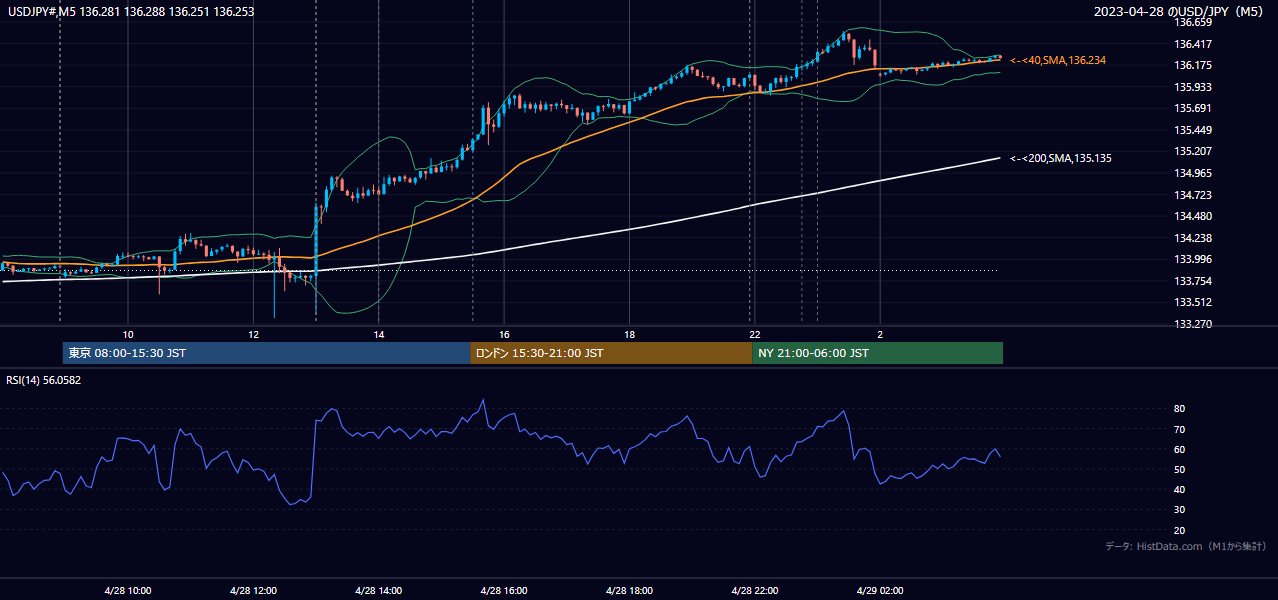1278x600 pixels.
Task: Click price axis value 133.512
Action: [x=1193, y=303]
